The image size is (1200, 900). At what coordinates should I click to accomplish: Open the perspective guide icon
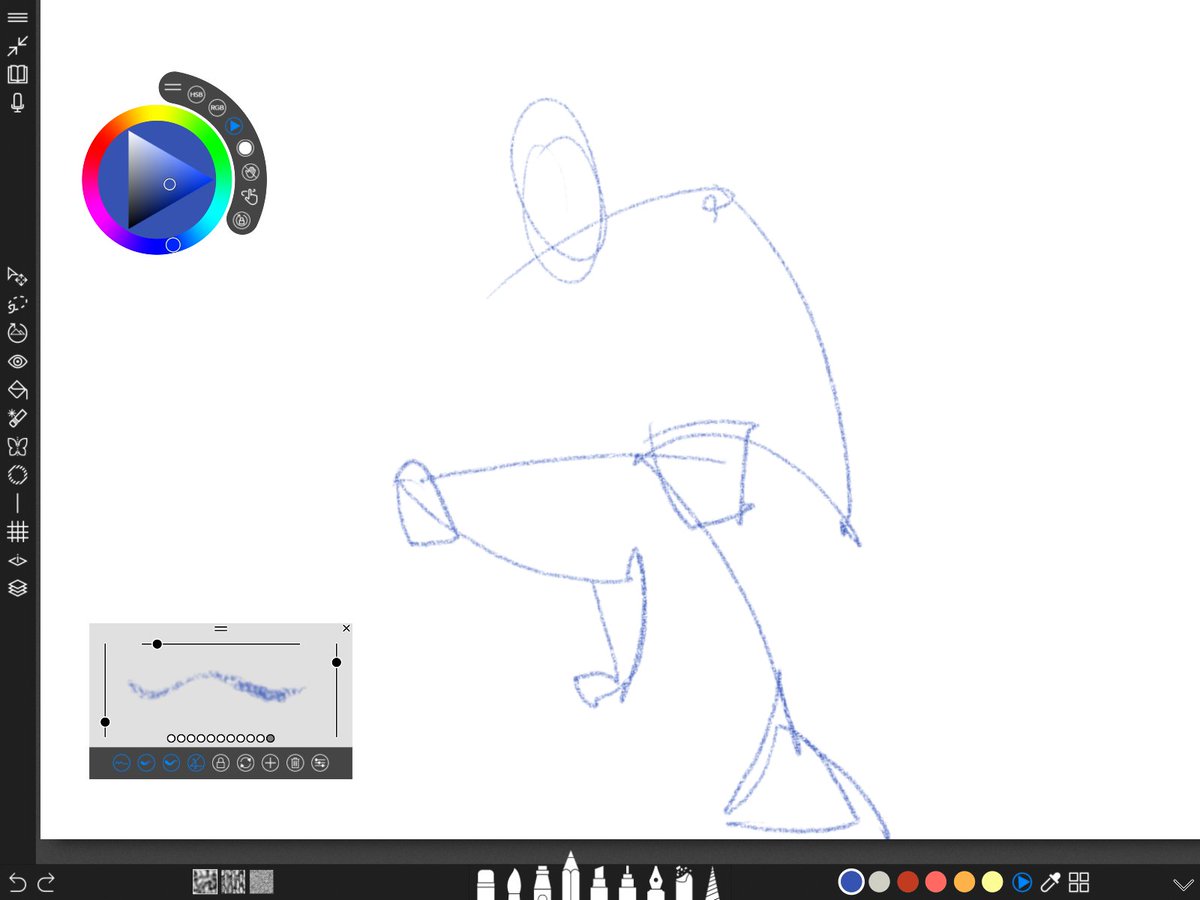point(18,561)
